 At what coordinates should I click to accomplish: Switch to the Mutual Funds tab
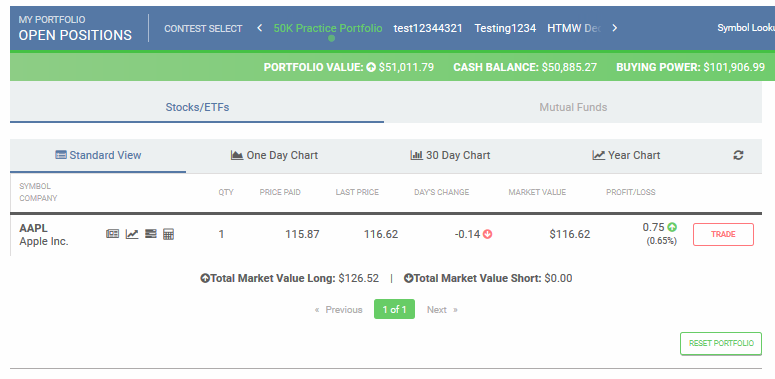(573, 107)
